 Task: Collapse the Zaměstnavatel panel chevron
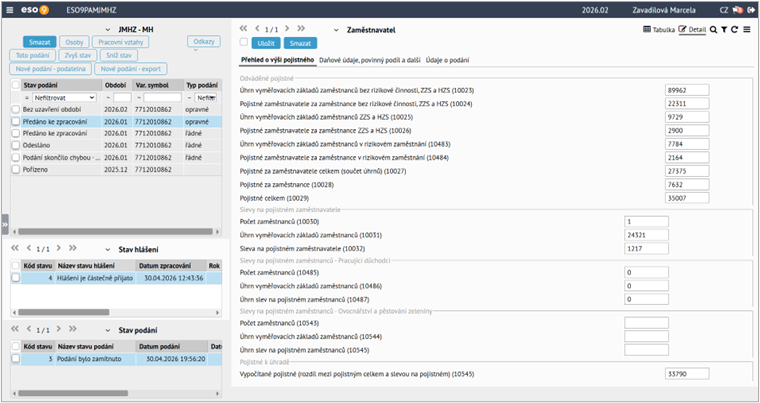click(336, 30)
